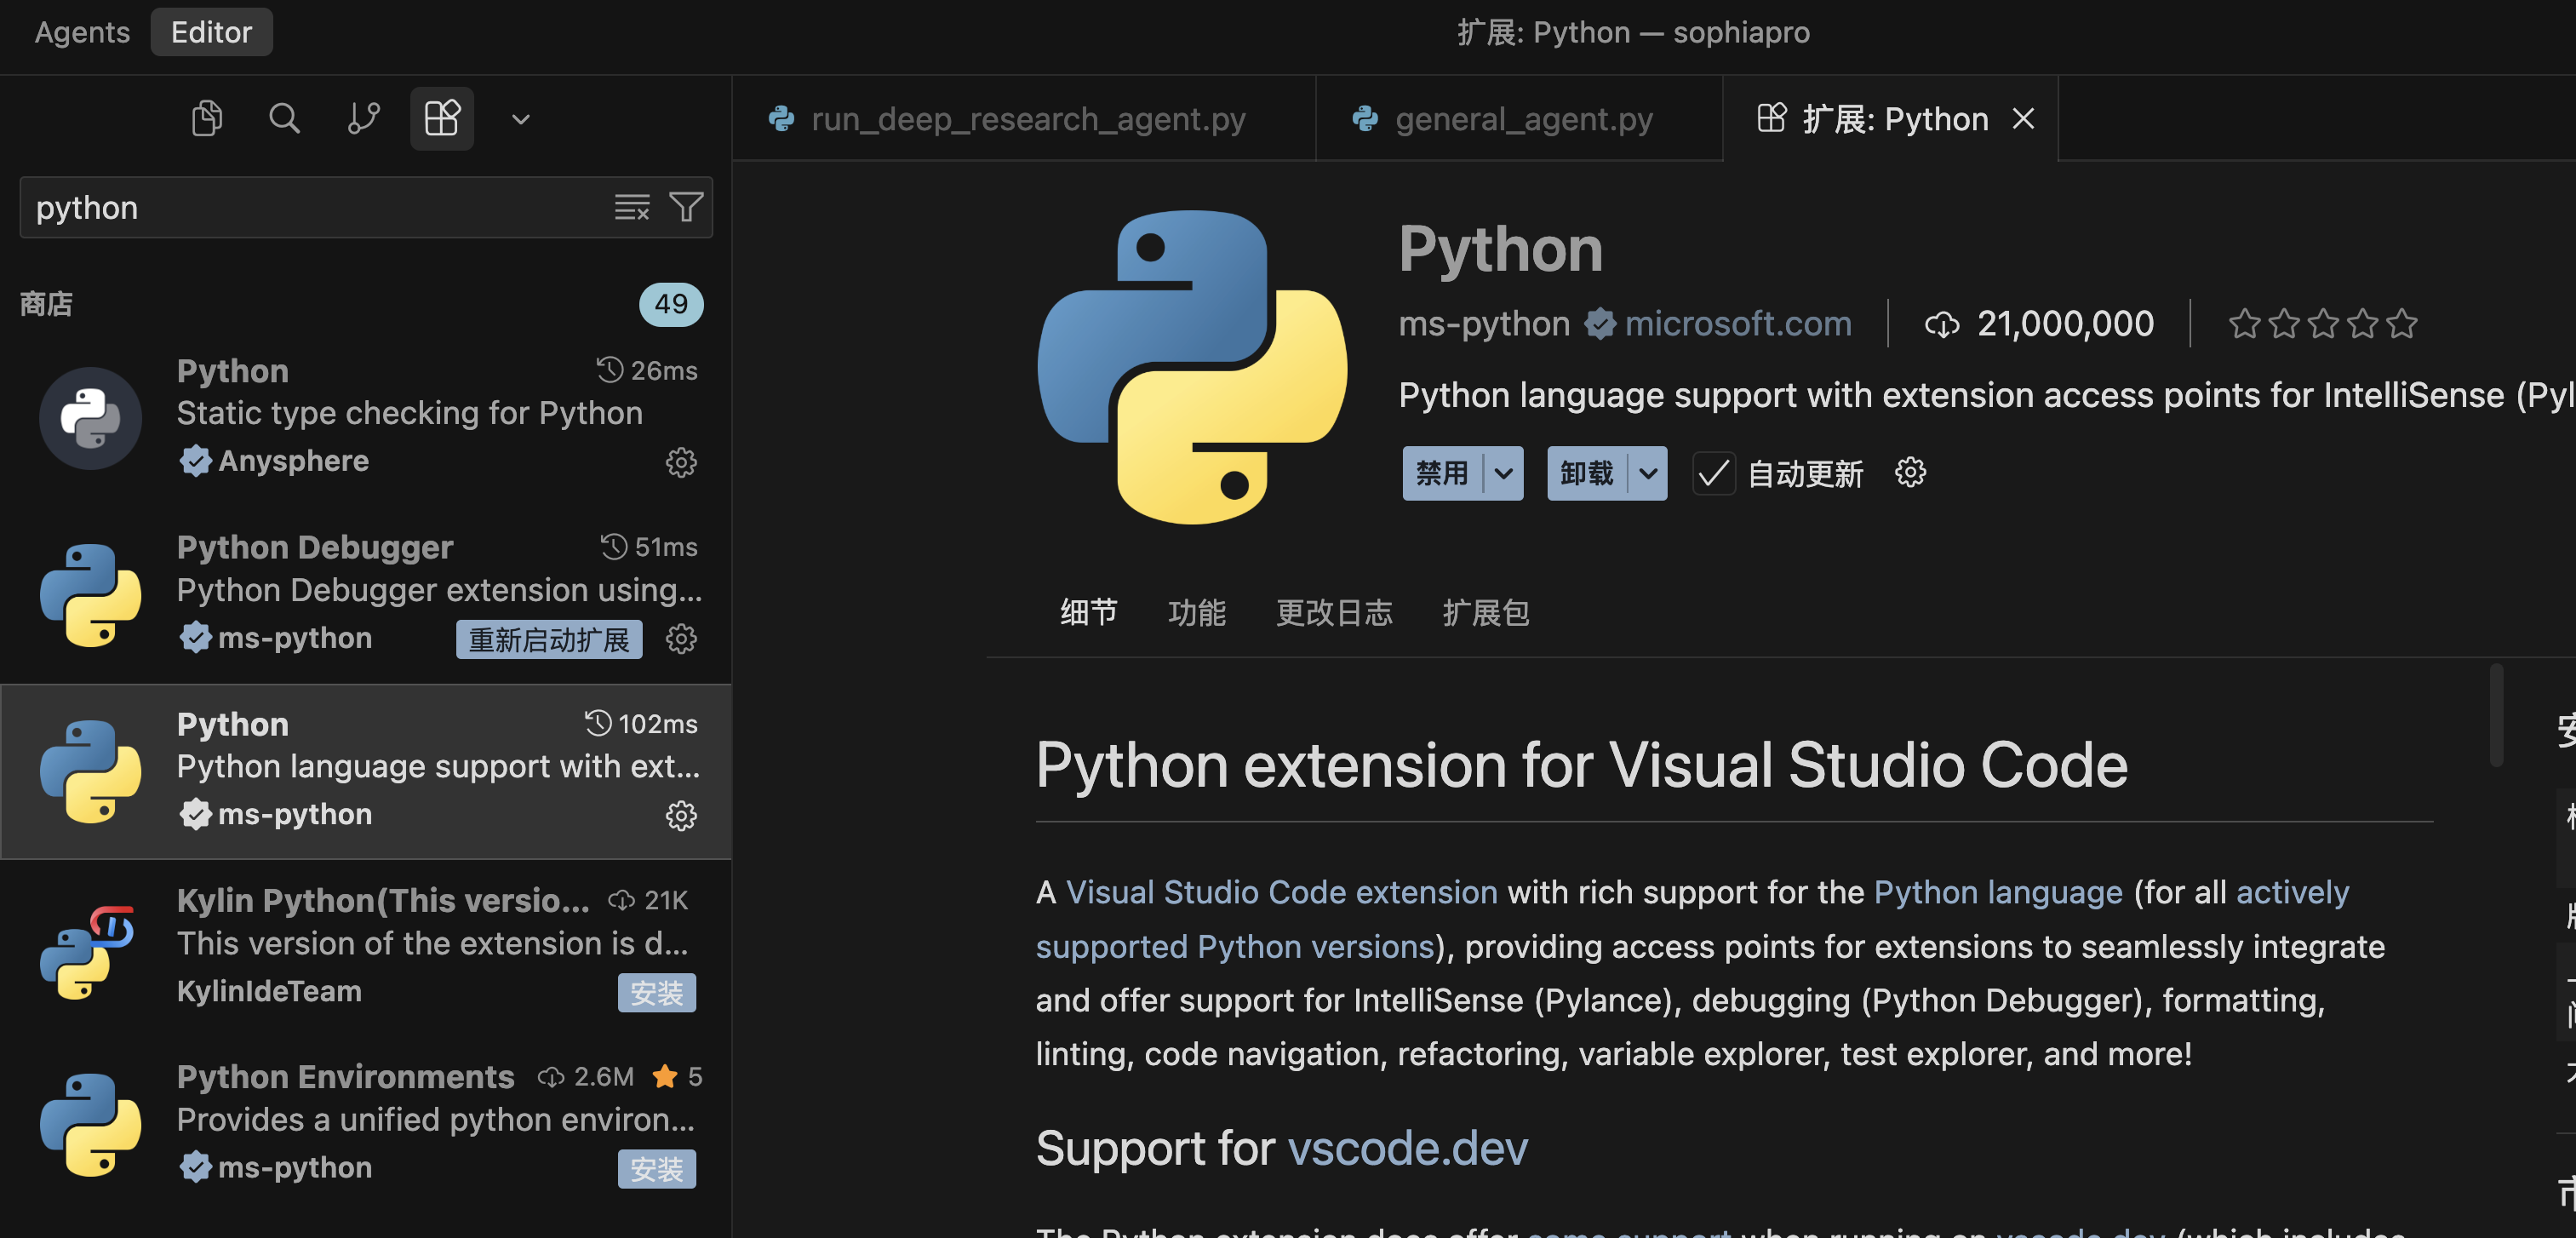
Task: Open extension settings gear beside 自动更新
Action: (1910, 472)
